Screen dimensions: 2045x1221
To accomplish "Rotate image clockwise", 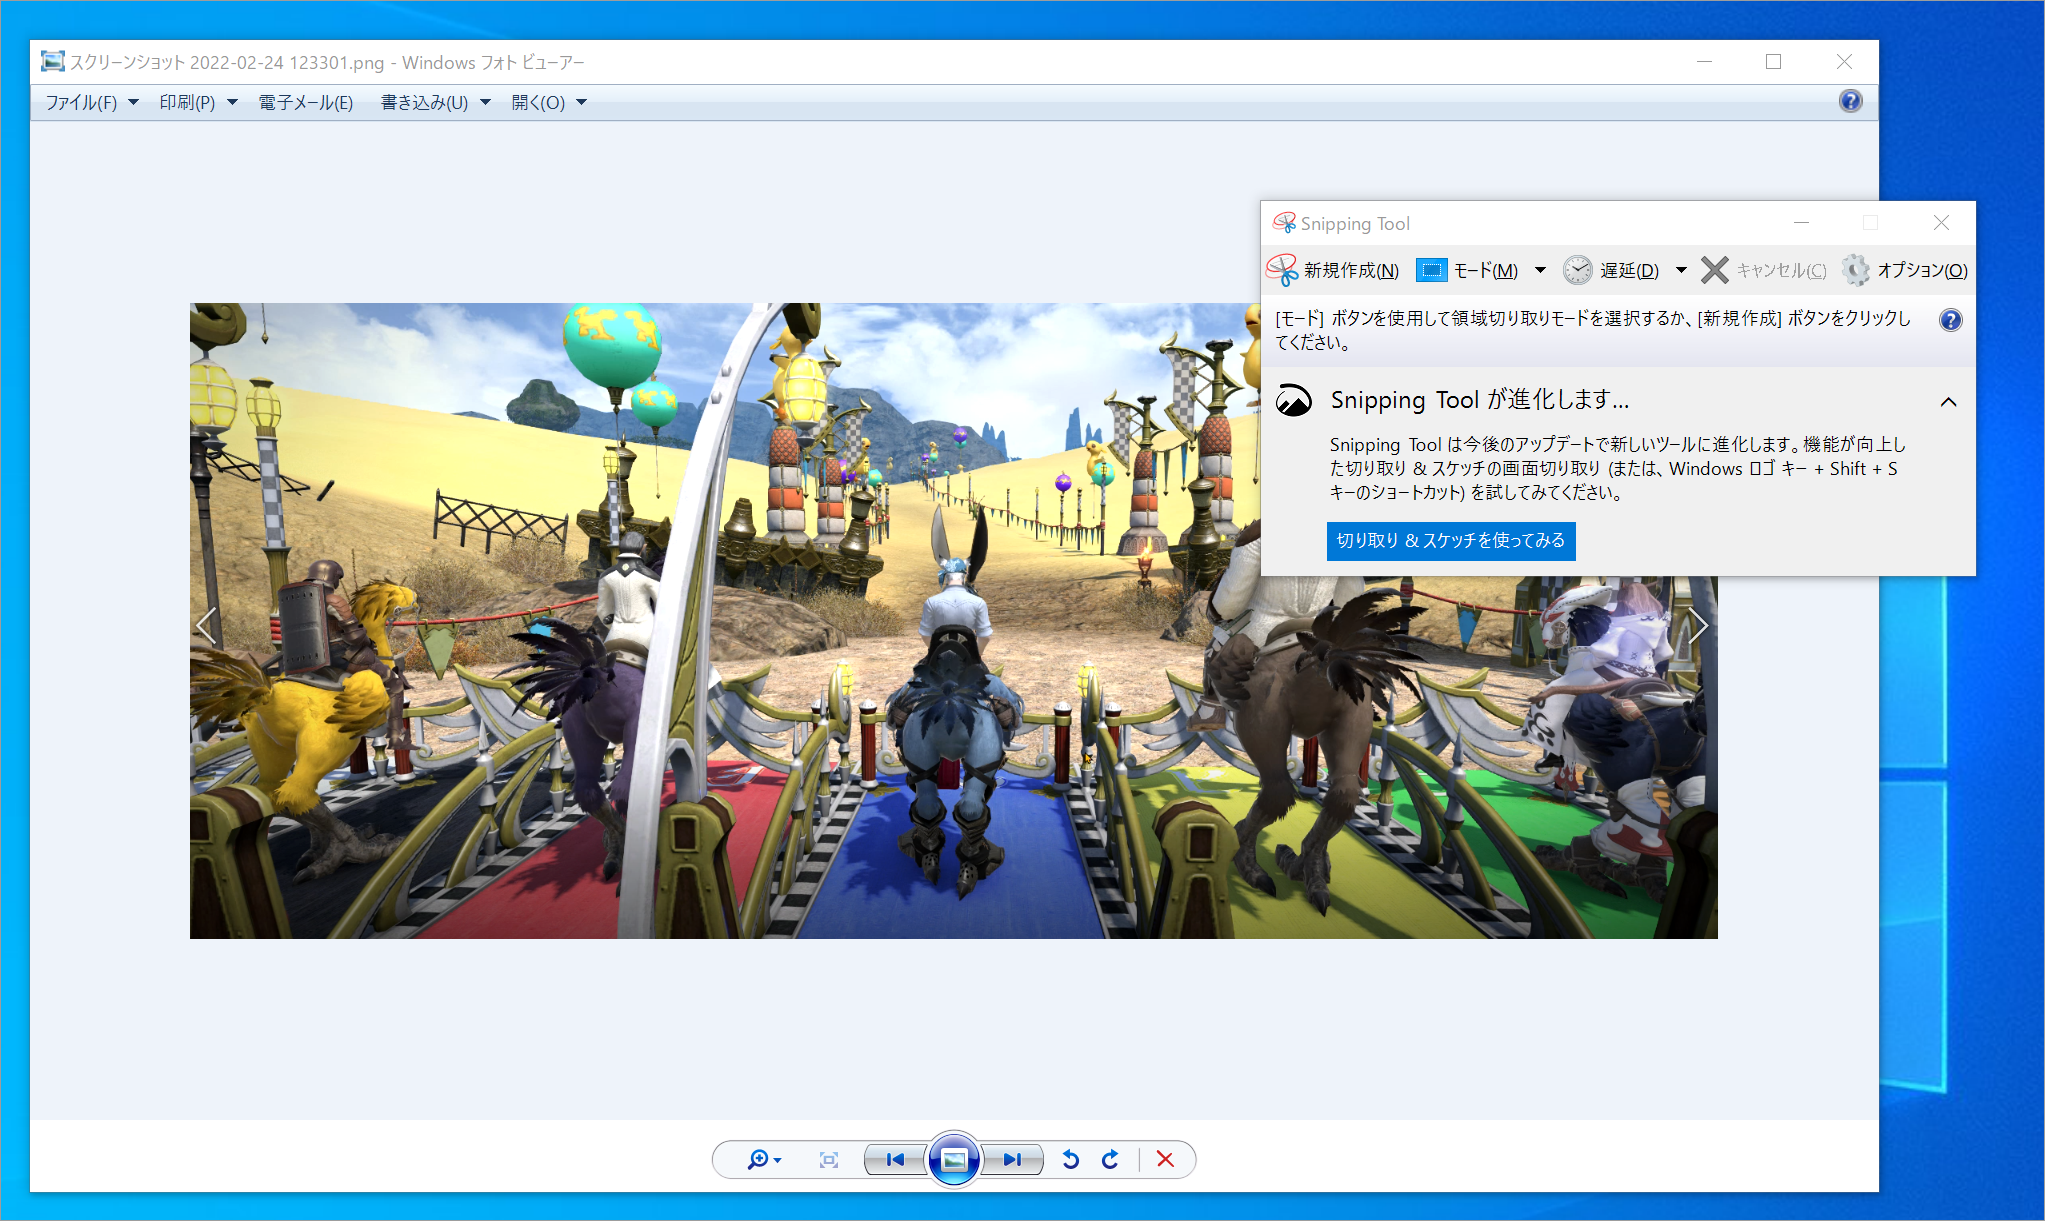I will 1110,1159.
